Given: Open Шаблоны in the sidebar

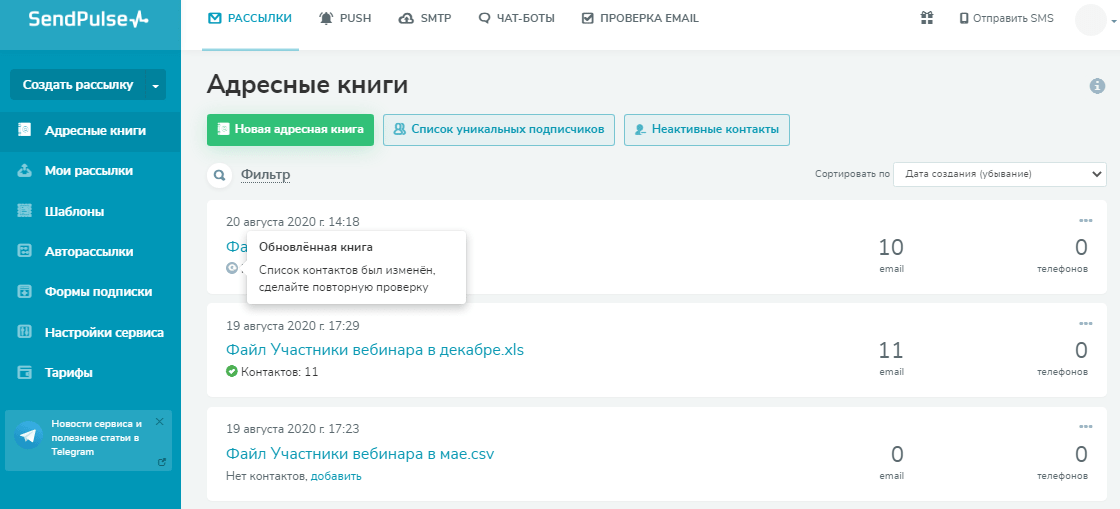Looking at the screenshot, I should pyautogui.click(x=74, y=211).
